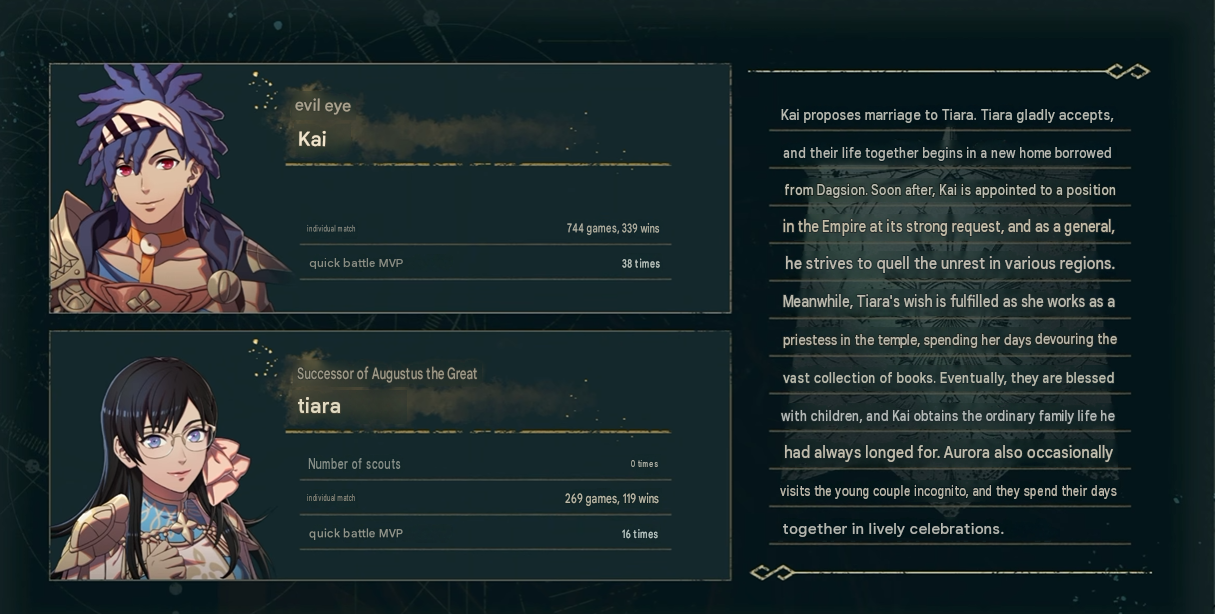Click Tiara's individual match stat row

click(485, 498)
